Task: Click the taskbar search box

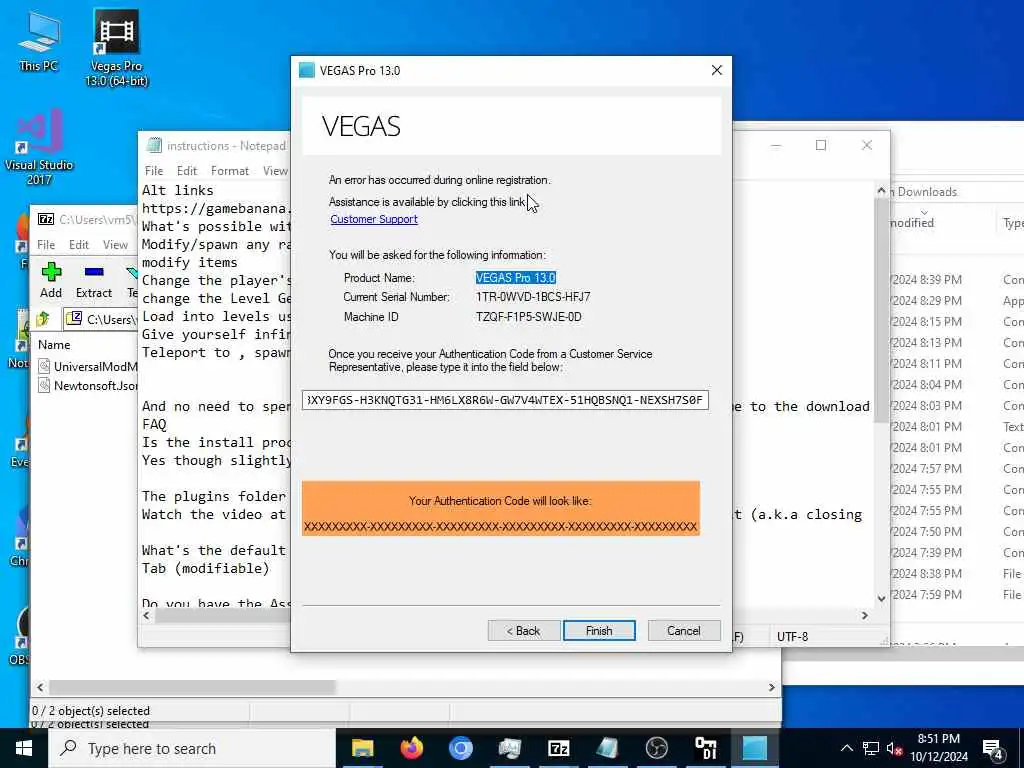Action: point(193,748)
